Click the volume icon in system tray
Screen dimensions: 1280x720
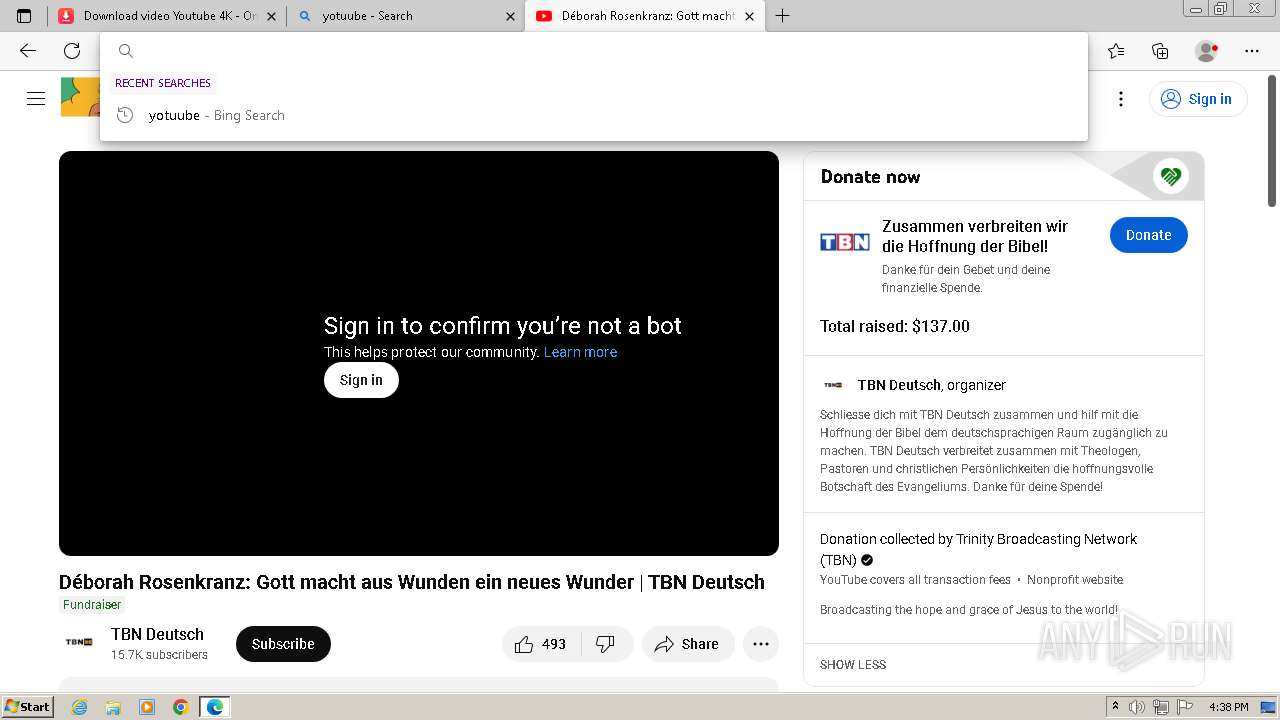click(x=1137, y=707)
